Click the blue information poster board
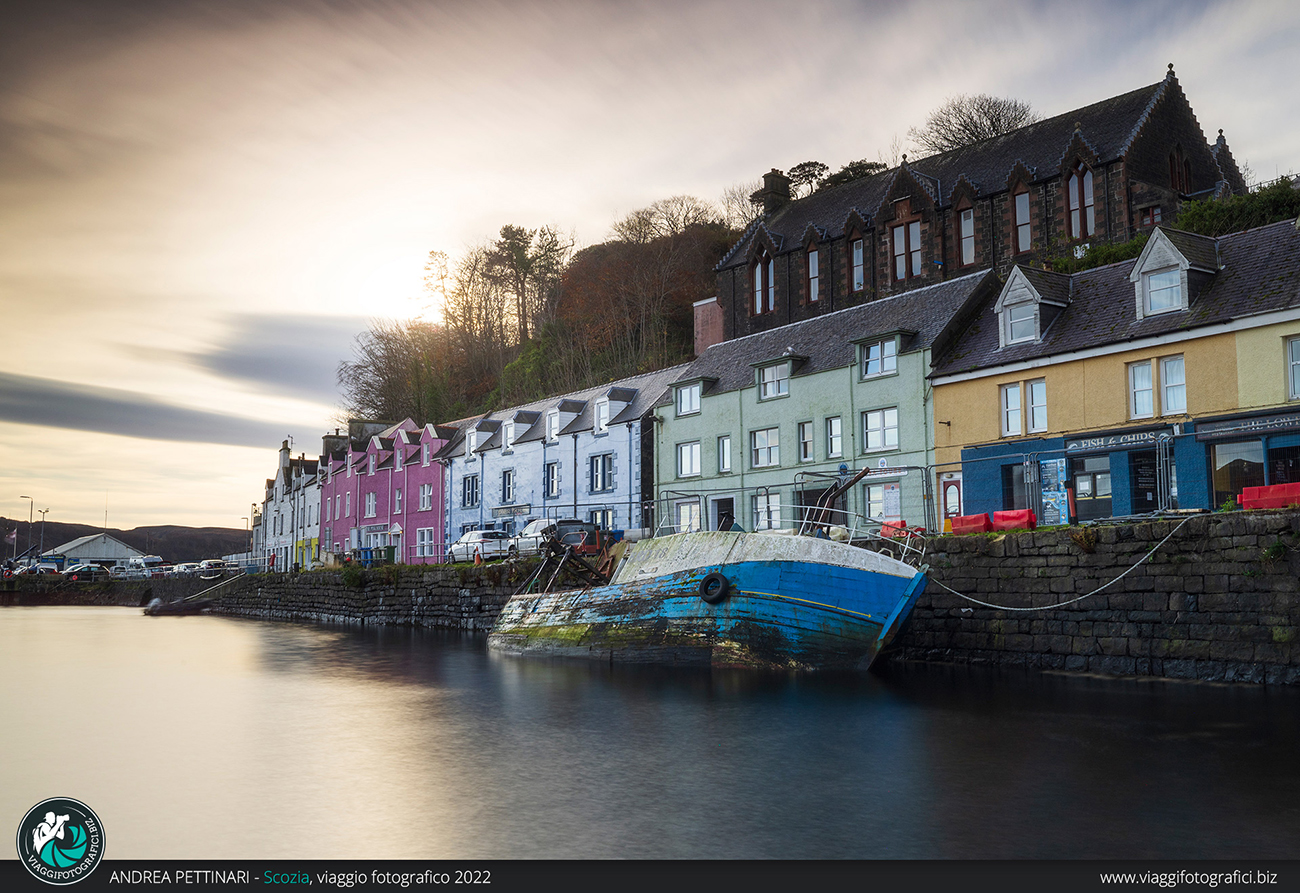The width and height of the screenshot is (1300, 893). [x=1052, y=490]
